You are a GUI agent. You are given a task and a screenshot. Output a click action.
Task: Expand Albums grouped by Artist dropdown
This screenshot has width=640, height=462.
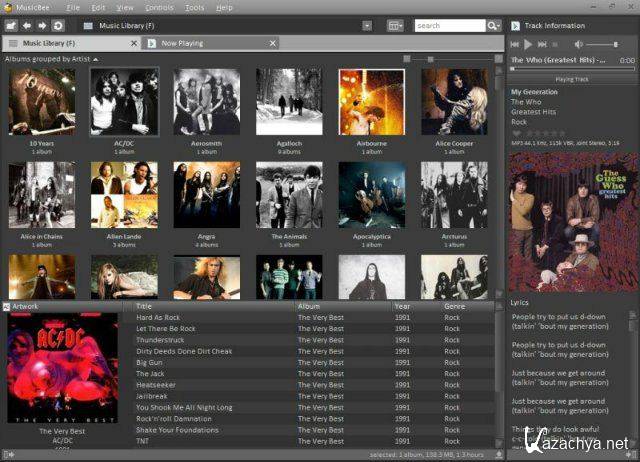click(x=96, y=60)
